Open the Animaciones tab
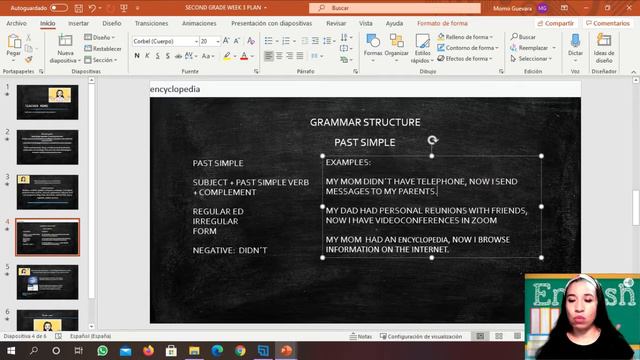 (x=199, y=24)
